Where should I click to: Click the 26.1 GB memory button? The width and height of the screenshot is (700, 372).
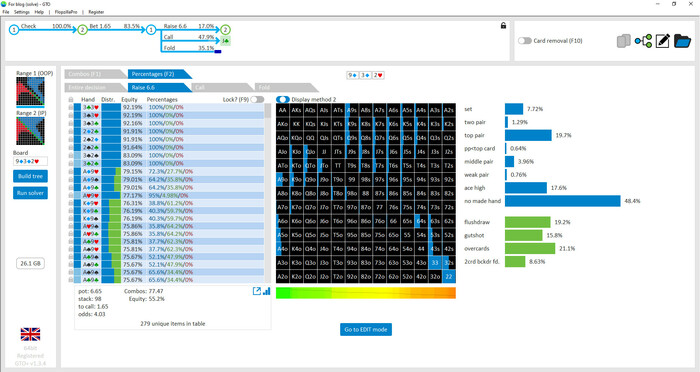pyautogui.click(x=30, y=263)
